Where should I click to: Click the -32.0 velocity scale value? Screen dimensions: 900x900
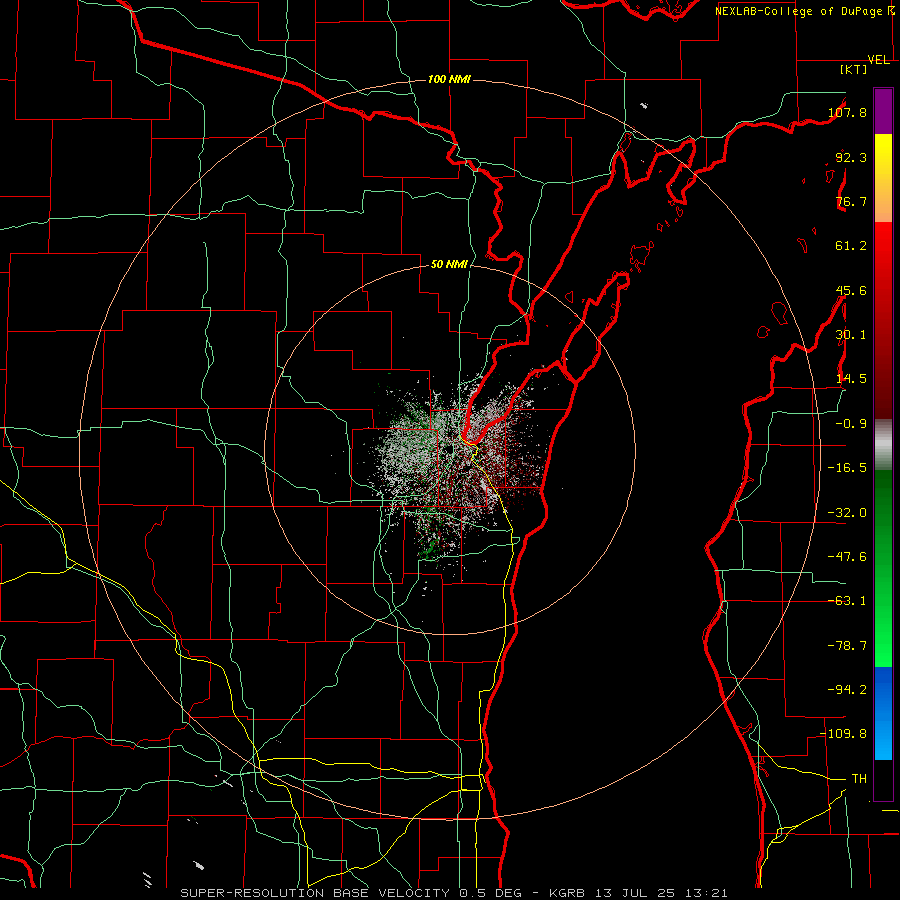click(x=847, y=513)
